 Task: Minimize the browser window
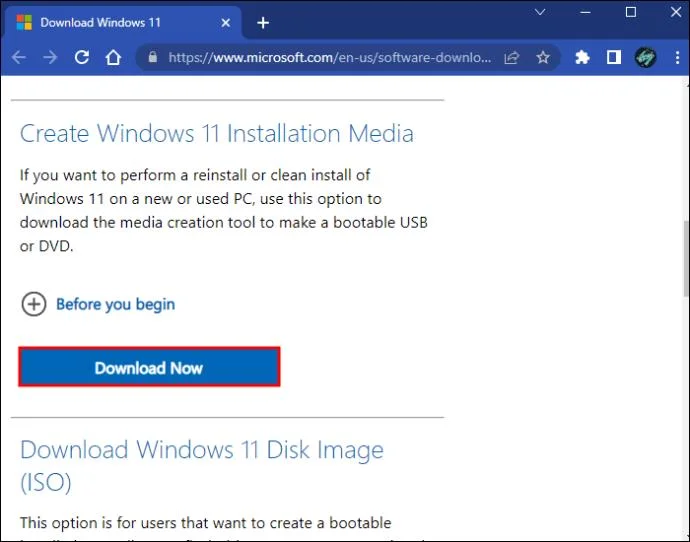585,12
